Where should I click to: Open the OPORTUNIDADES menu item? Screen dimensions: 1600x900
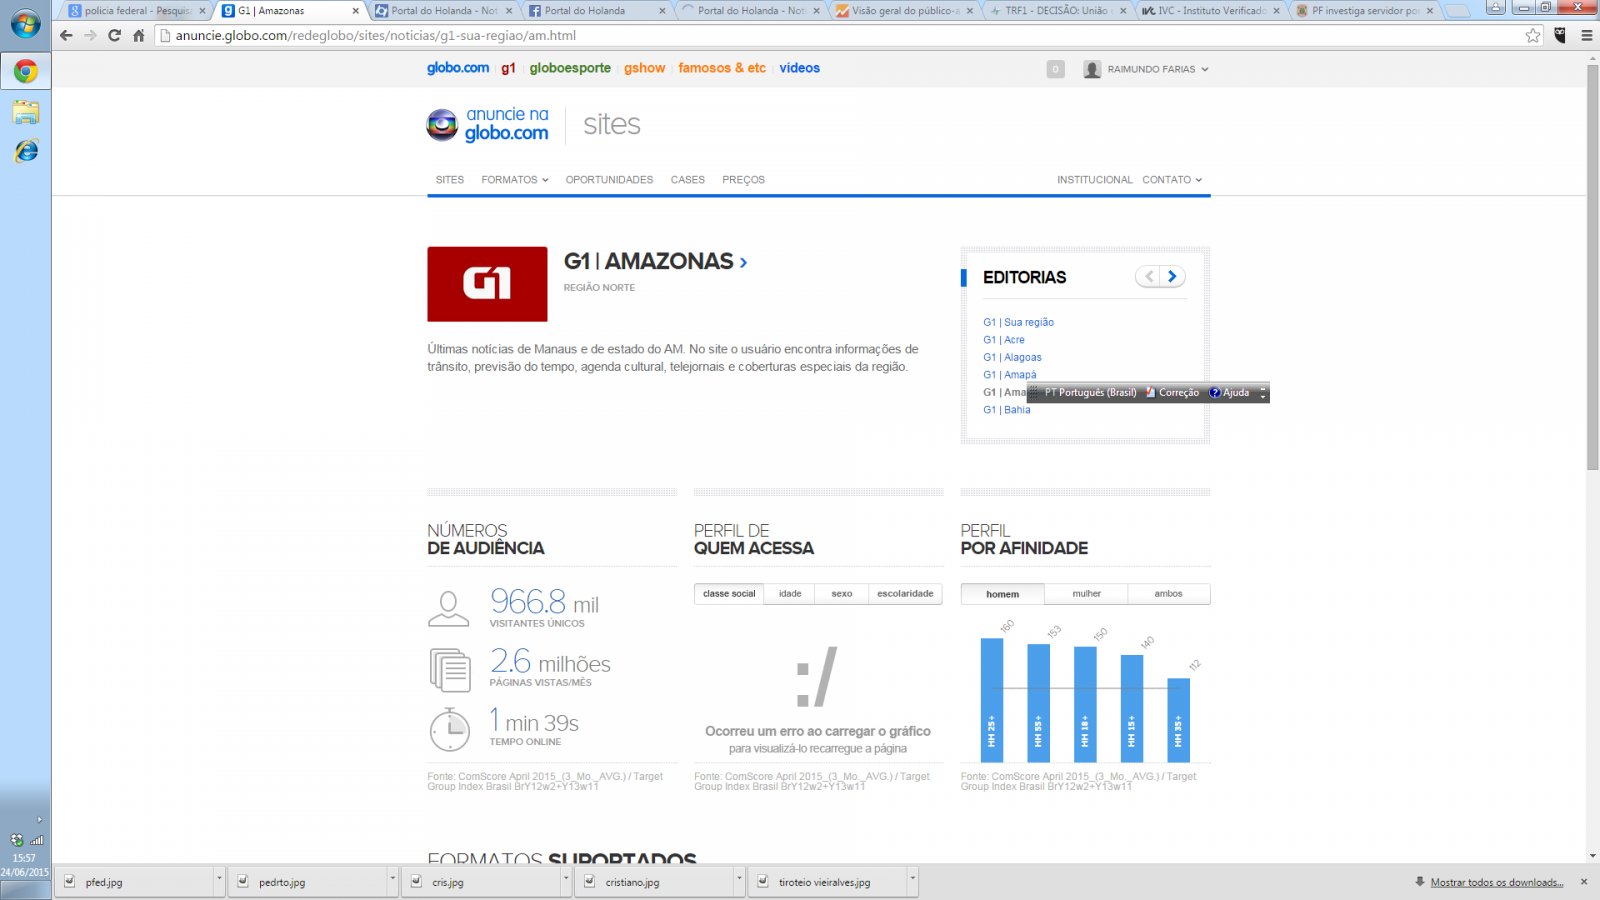609,180
